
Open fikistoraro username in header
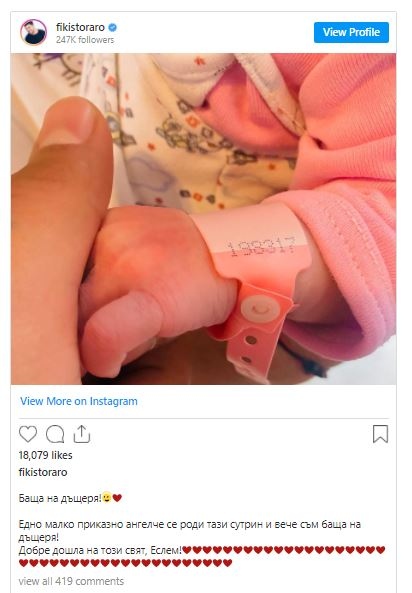click(80, 27)
